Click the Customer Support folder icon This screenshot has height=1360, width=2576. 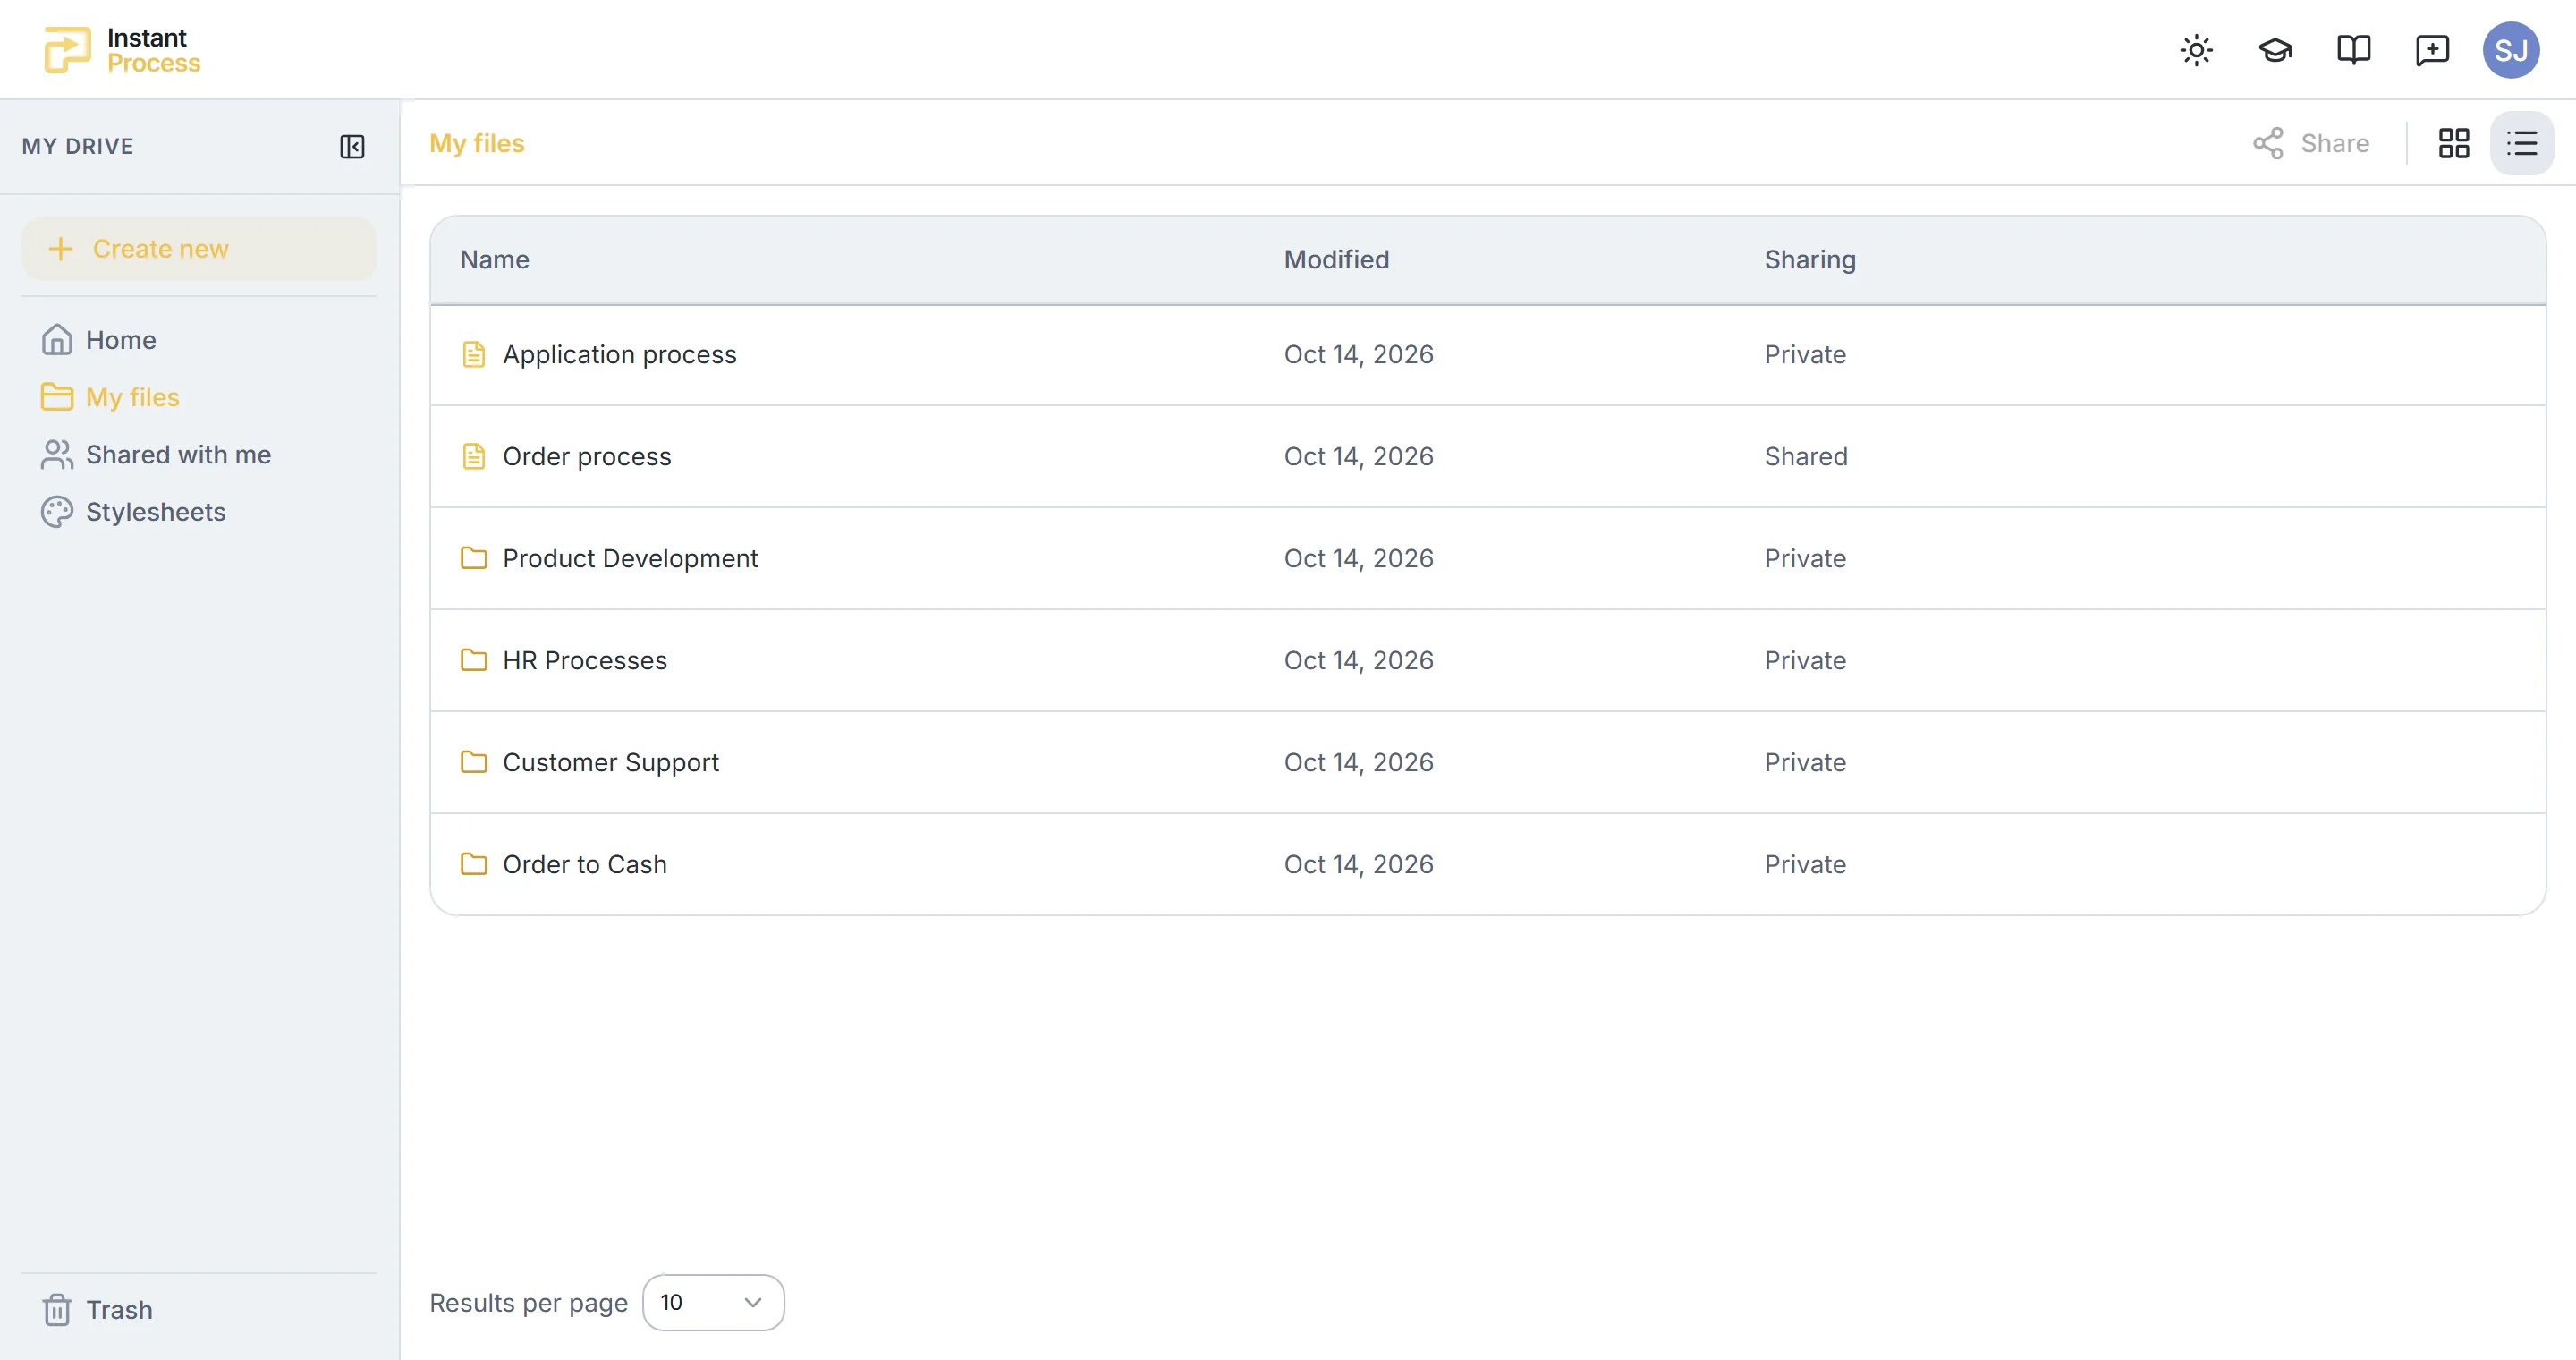[473, 762]
